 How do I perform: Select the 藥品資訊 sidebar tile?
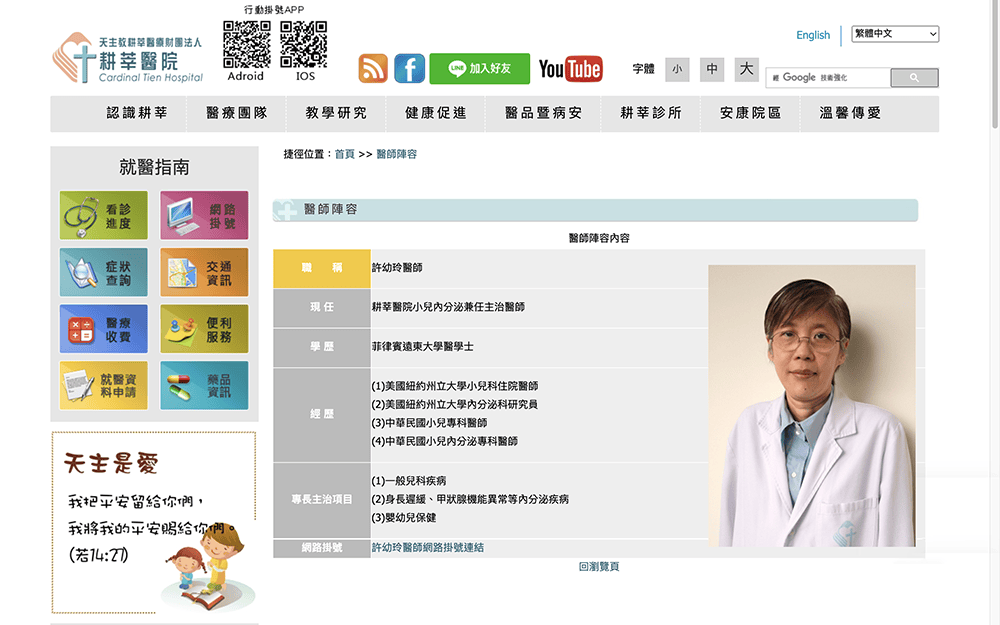[x=204, y=386]
